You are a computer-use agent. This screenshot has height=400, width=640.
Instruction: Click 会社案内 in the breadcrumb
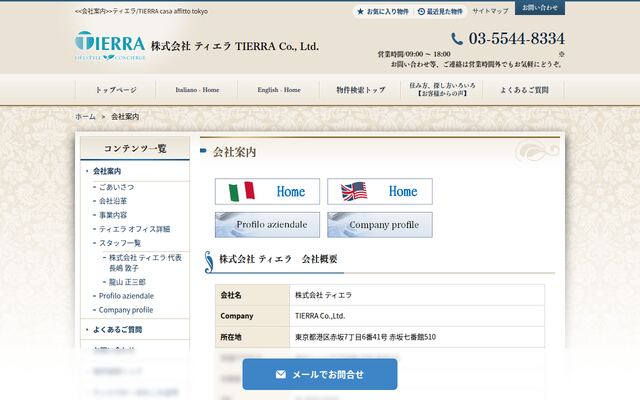click(125, 117)
